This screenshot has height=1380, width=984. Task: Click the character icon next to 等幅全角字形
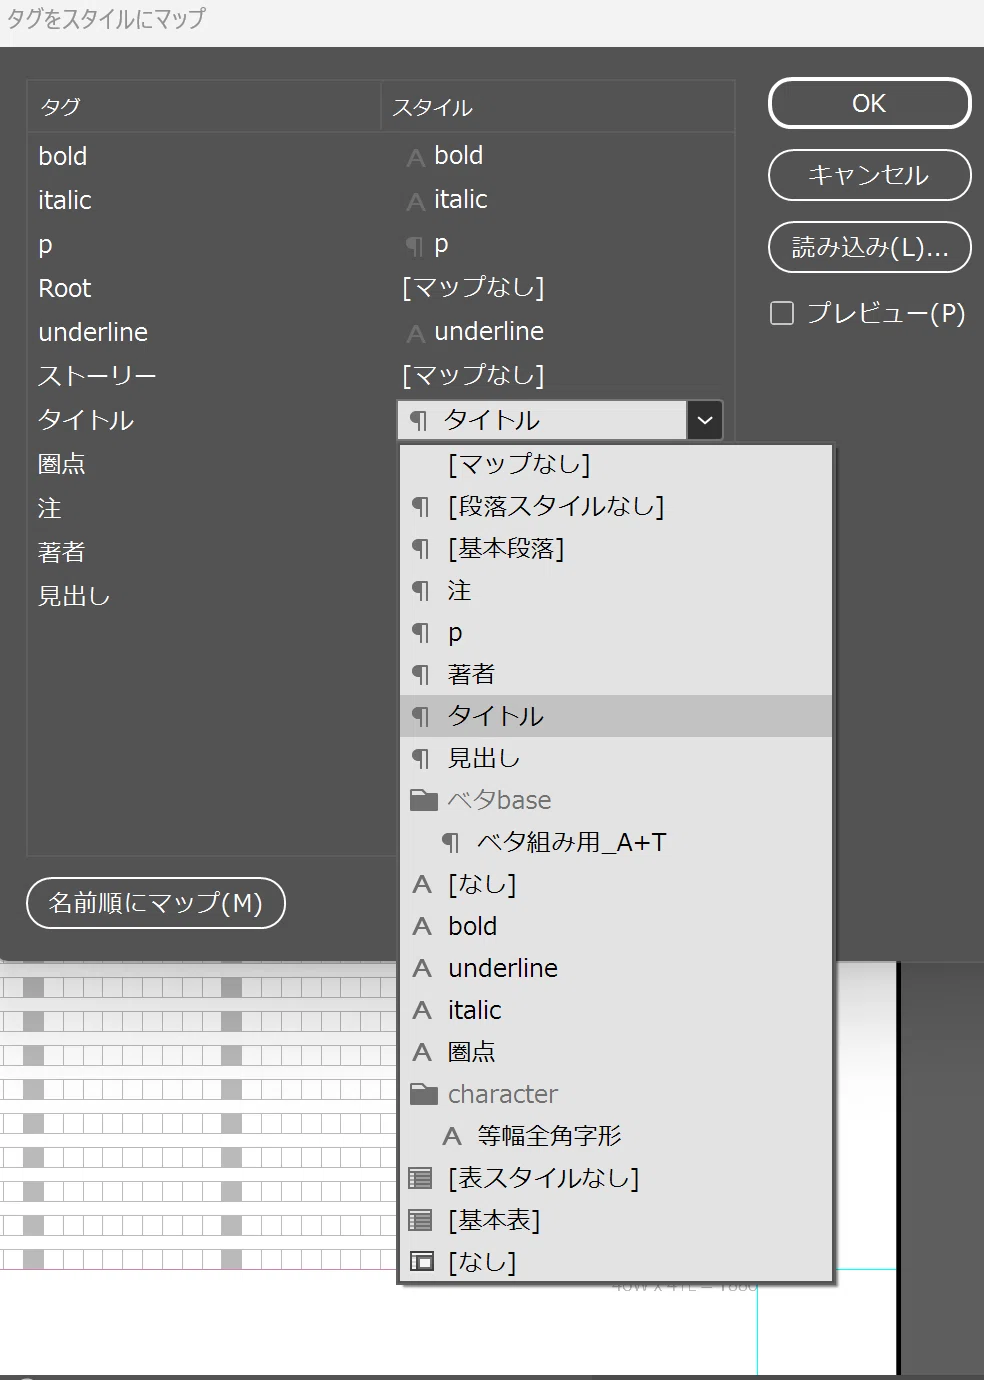[452, 1136]
